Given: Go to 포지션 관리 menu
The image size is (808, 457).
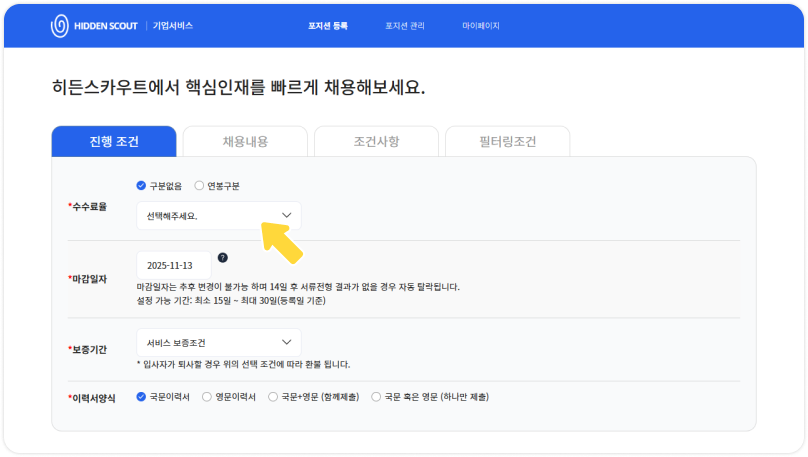Looking at the screenshot, I should 404,25.
